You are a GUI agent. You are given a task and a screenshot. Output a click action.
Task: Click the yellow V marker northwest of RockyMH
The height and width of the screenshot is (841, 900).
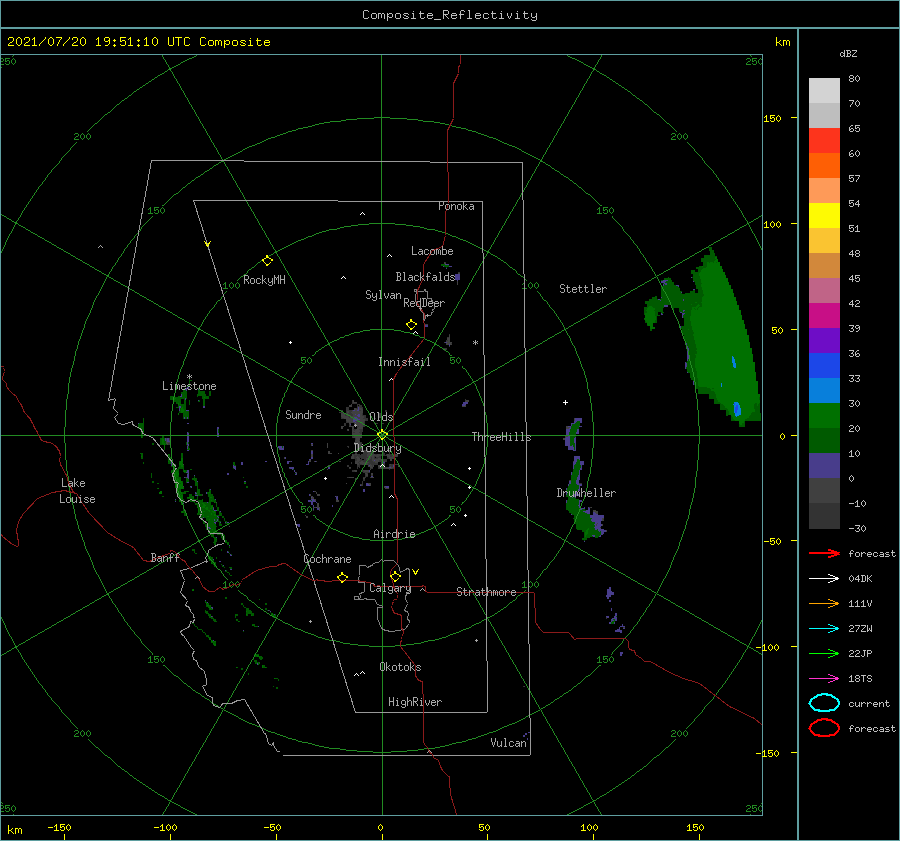(208, 244)
